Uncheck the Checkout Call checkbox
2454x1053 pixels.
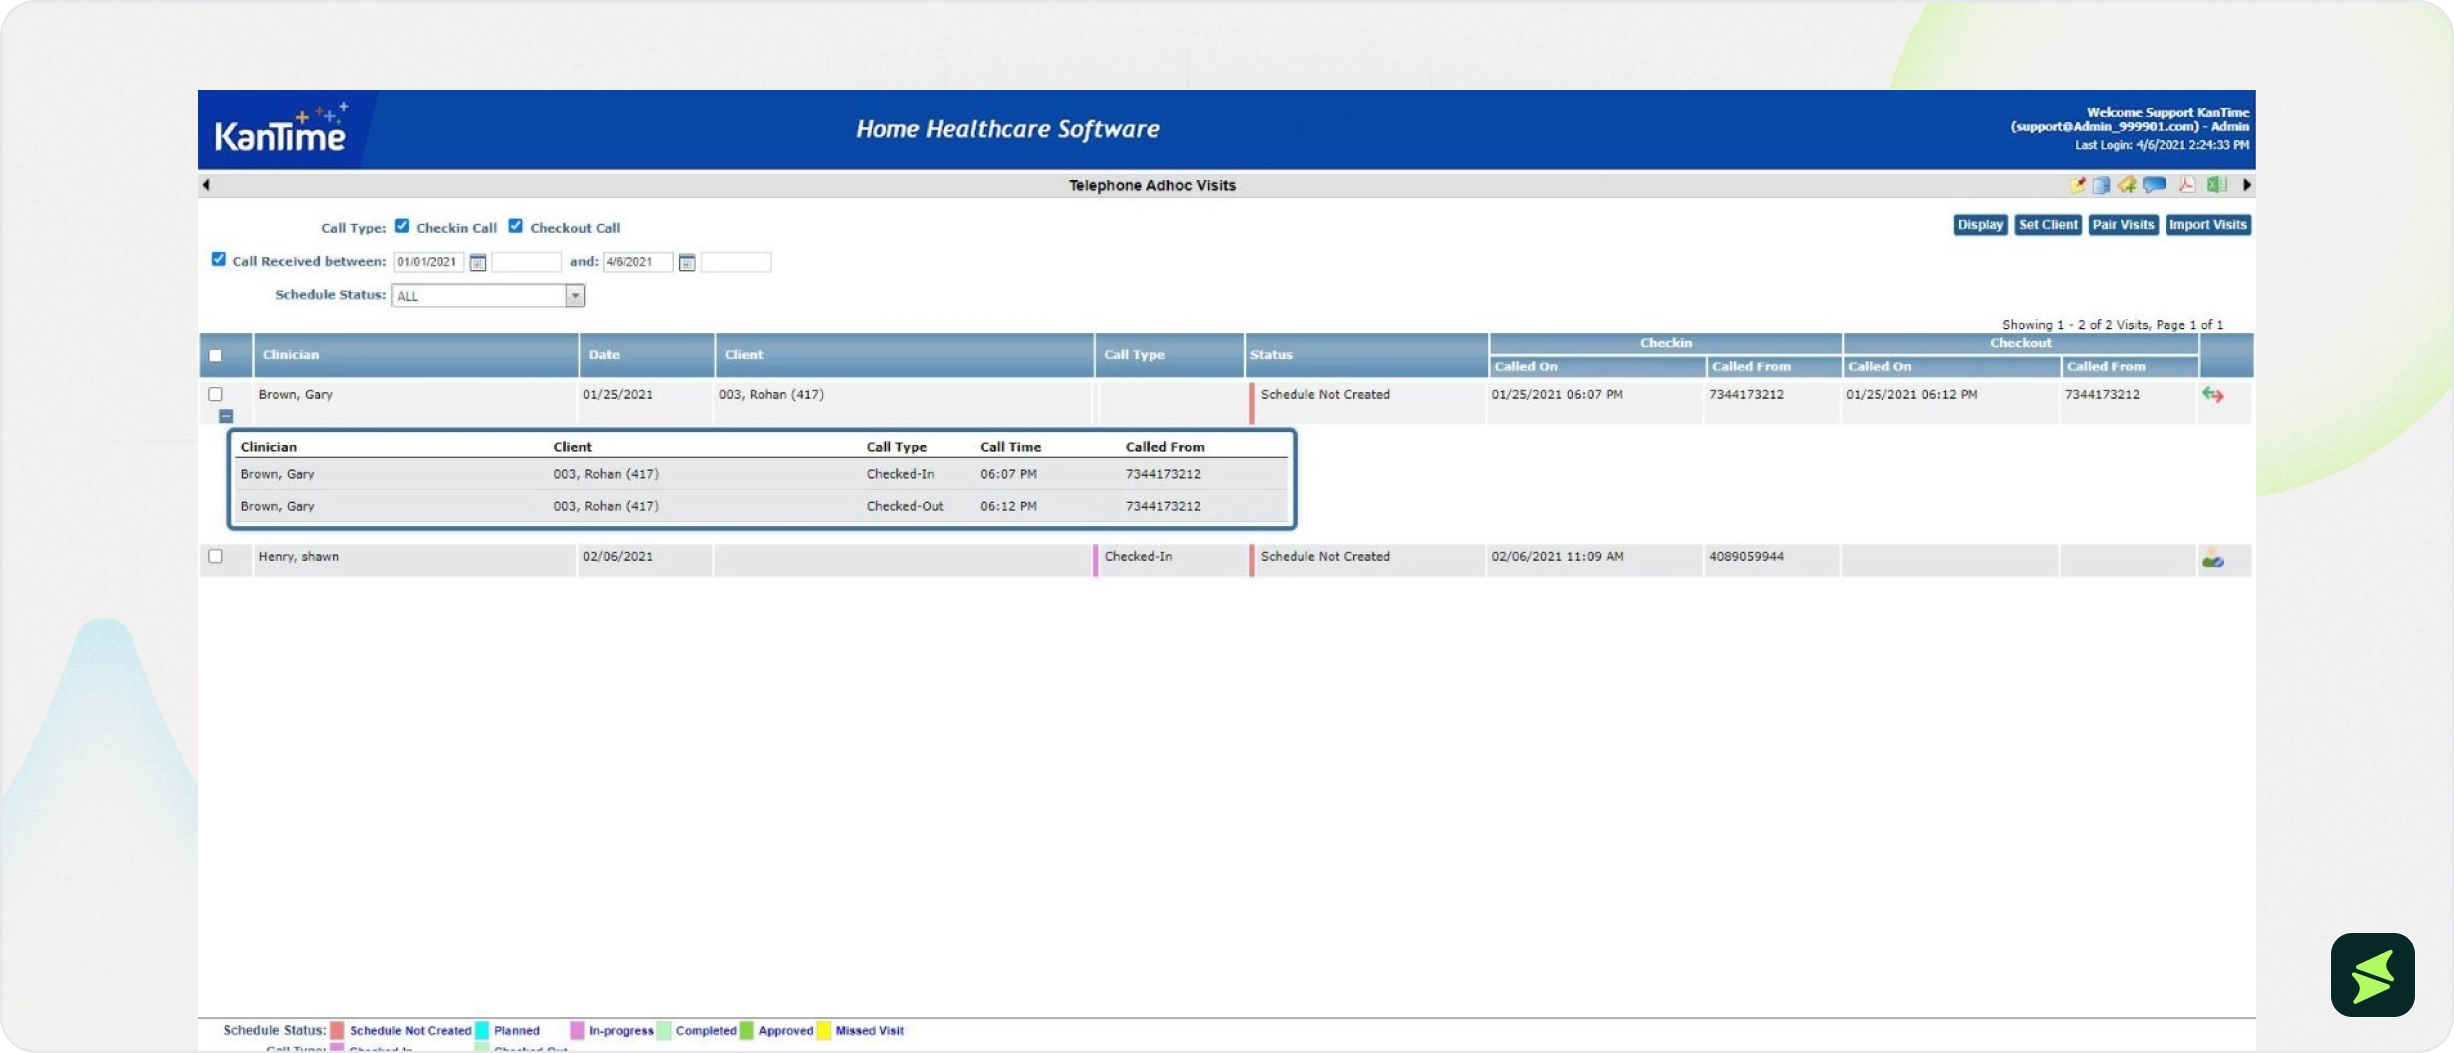(x=516, y=226)
